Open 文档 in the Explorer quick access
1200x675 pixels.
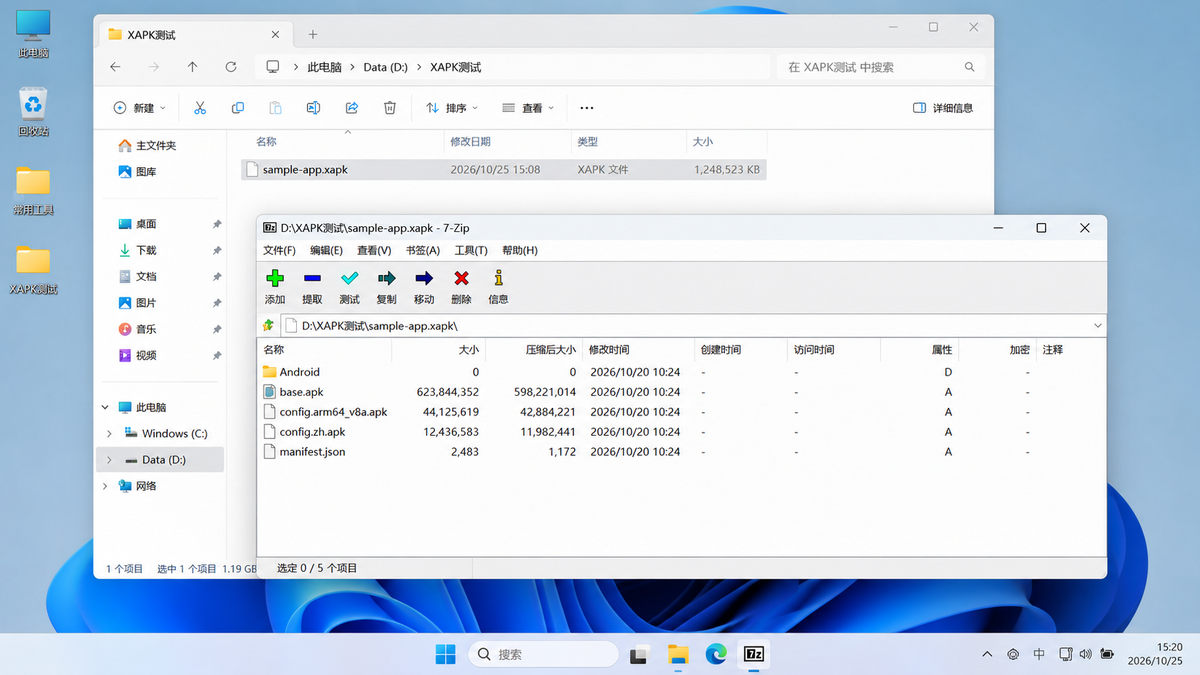(137, 276)
